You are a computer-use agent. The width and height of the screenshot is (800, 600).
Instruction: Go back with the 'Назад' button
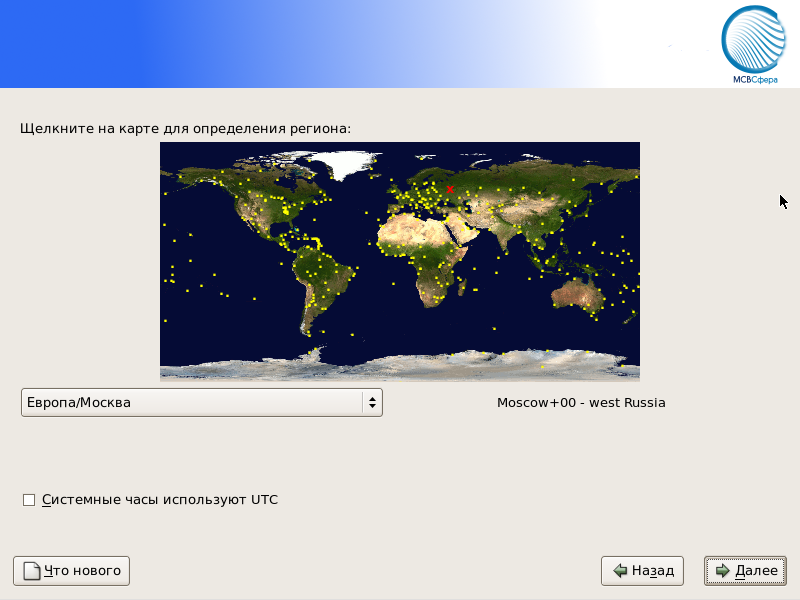(x=643, y=571)
